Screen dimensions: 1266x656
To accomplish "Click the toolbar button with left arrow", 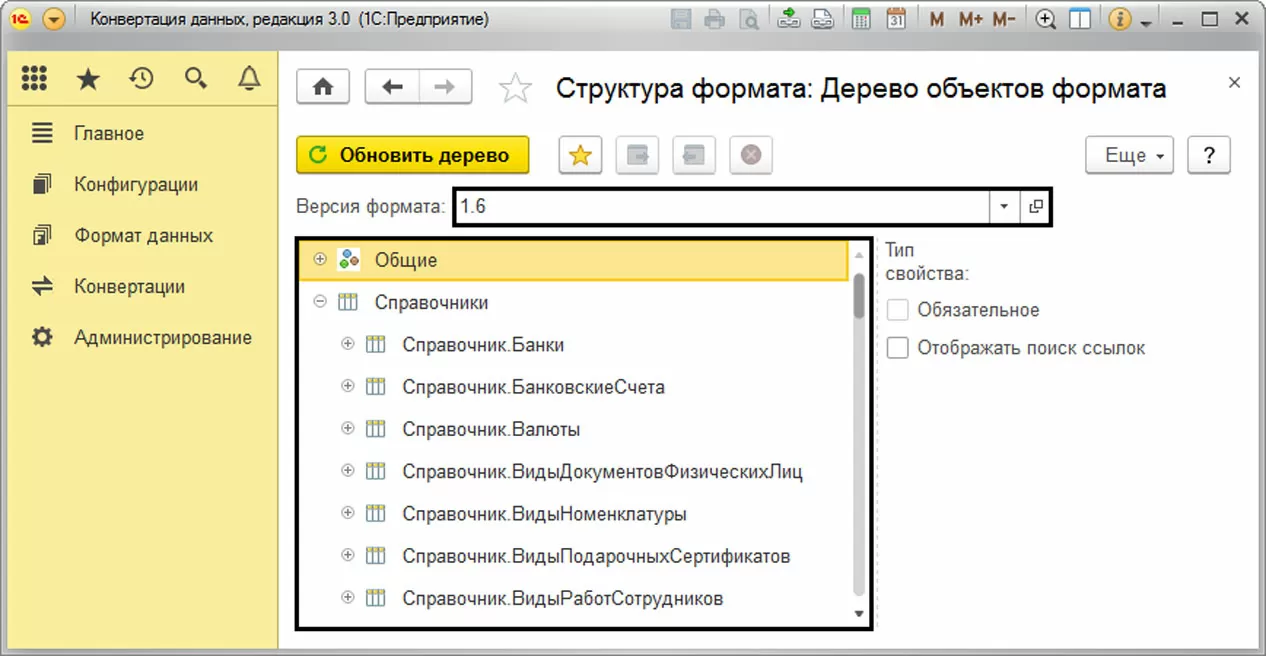I will (x=694, y=155).
